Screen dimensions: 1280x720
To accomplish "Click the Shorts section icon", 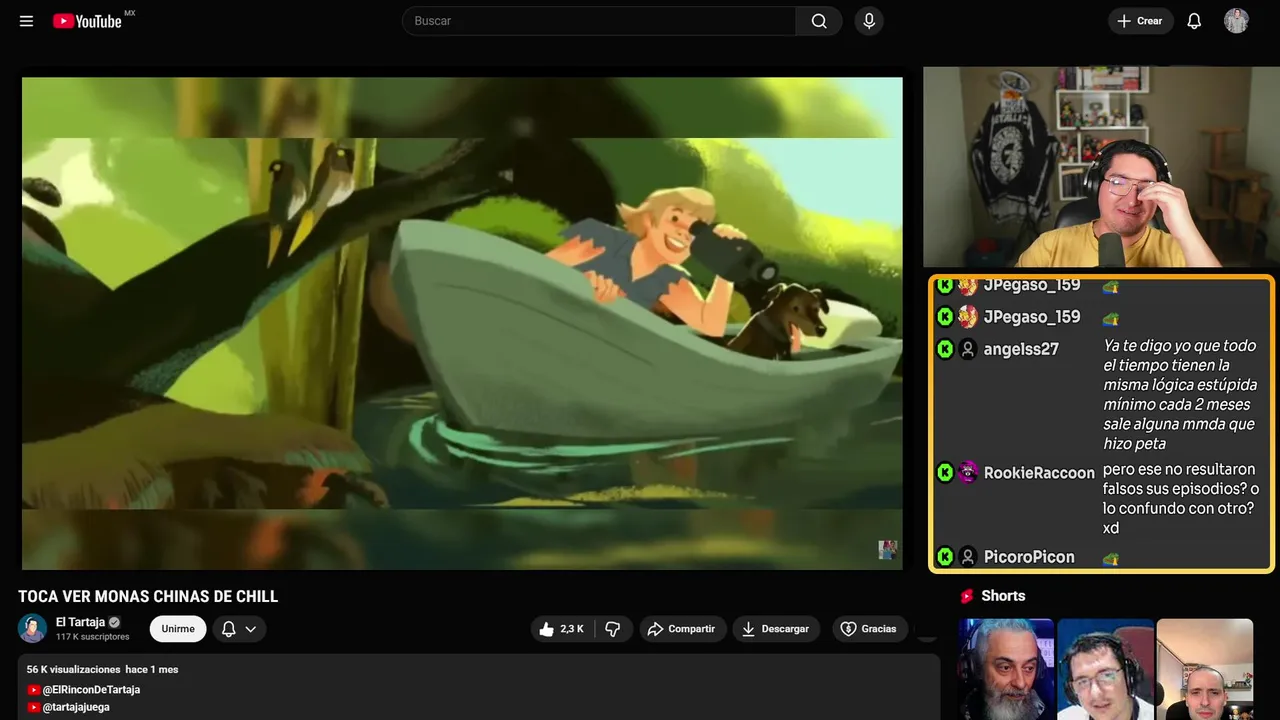I will click(967, 596).
